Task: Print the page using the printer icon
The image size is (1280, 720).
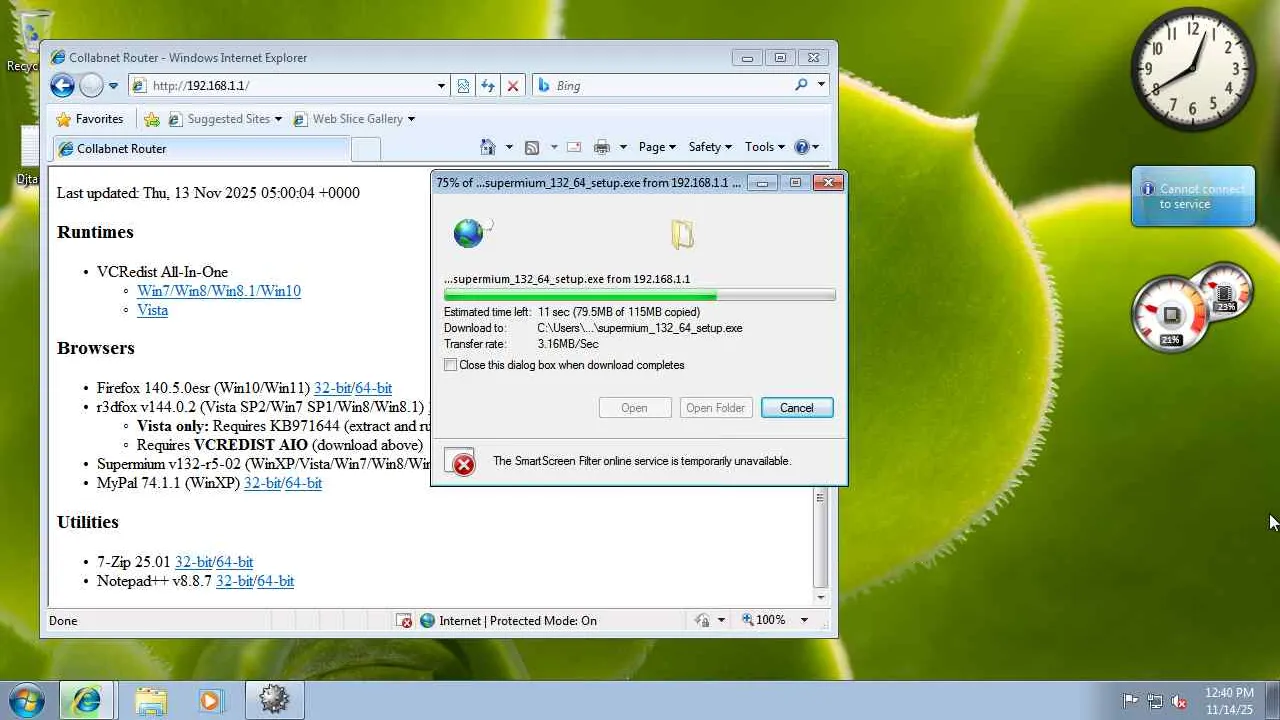Action: (x=601, y=147)
